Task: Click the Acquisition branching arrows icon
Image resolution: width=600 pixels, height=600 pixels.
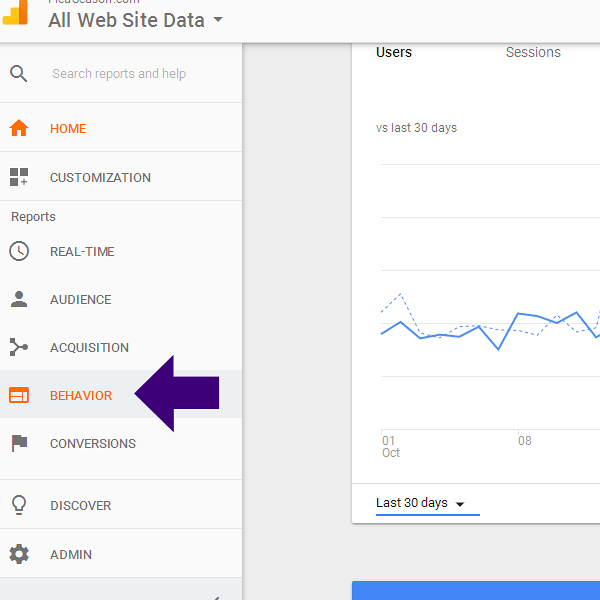Action: [18, 347]
